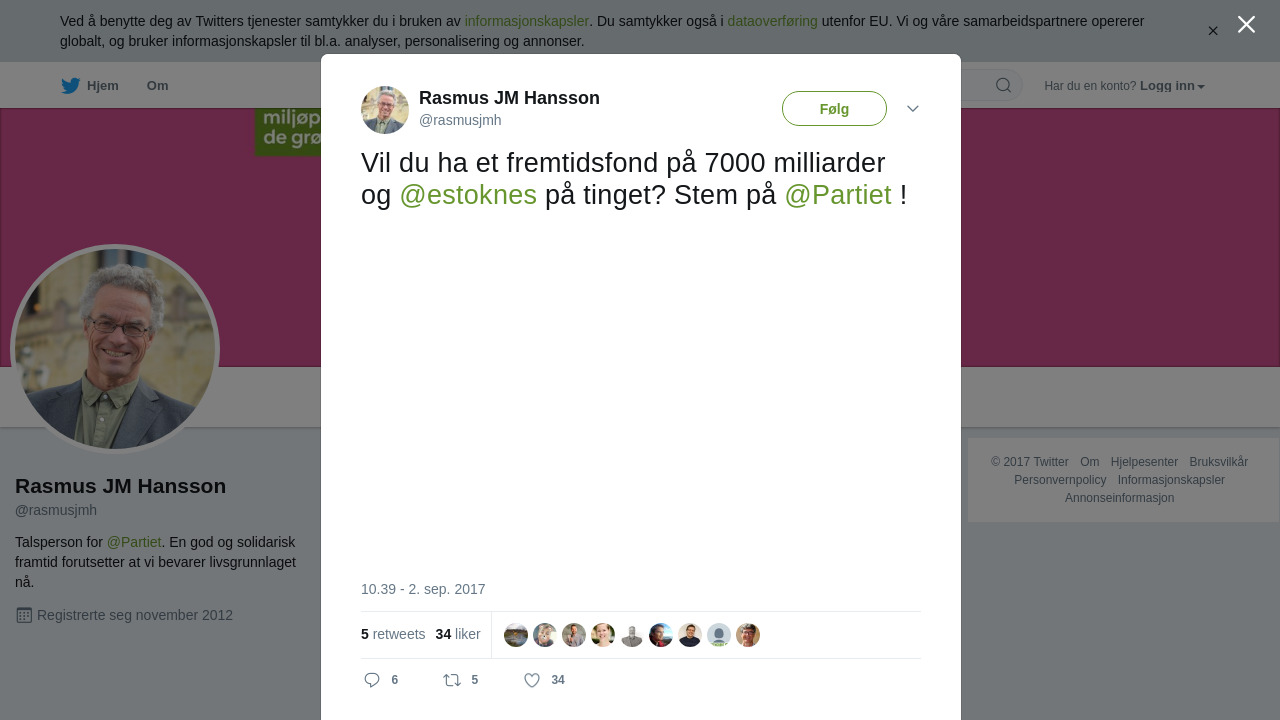Open the informasjonskapsler link in banner

pyautogui.click(x=526, y=21)
